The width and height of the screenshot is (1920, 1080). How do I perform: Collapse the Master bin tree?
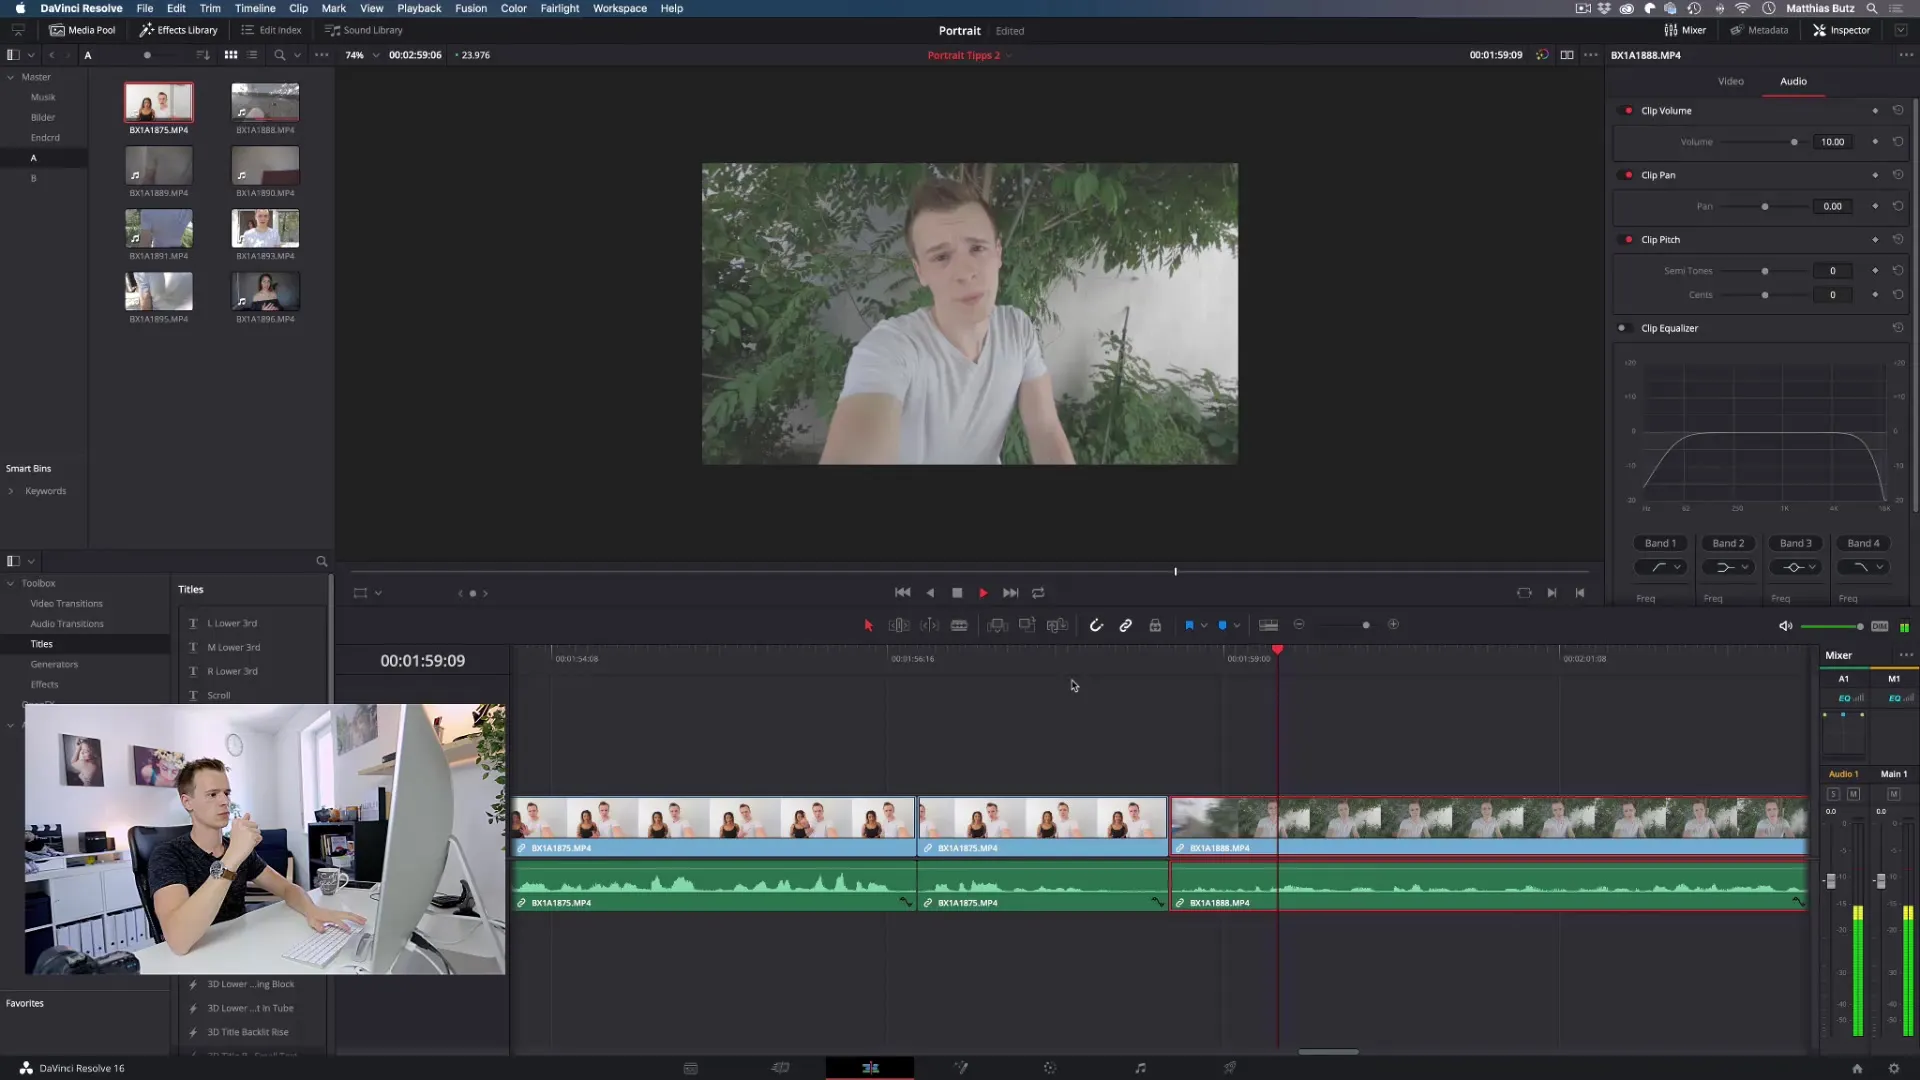pos(11,77)
